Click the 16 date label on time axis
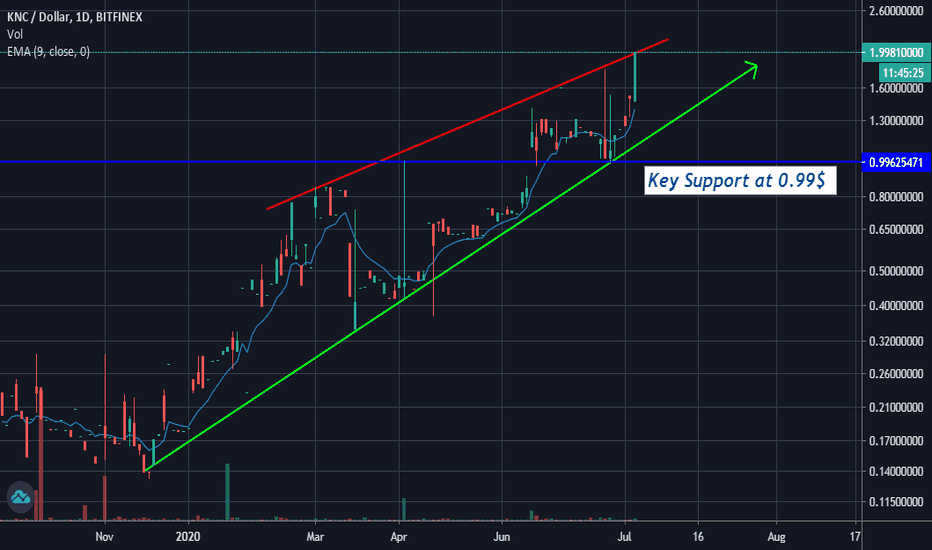Screen dimensions: 932x550 698,536
